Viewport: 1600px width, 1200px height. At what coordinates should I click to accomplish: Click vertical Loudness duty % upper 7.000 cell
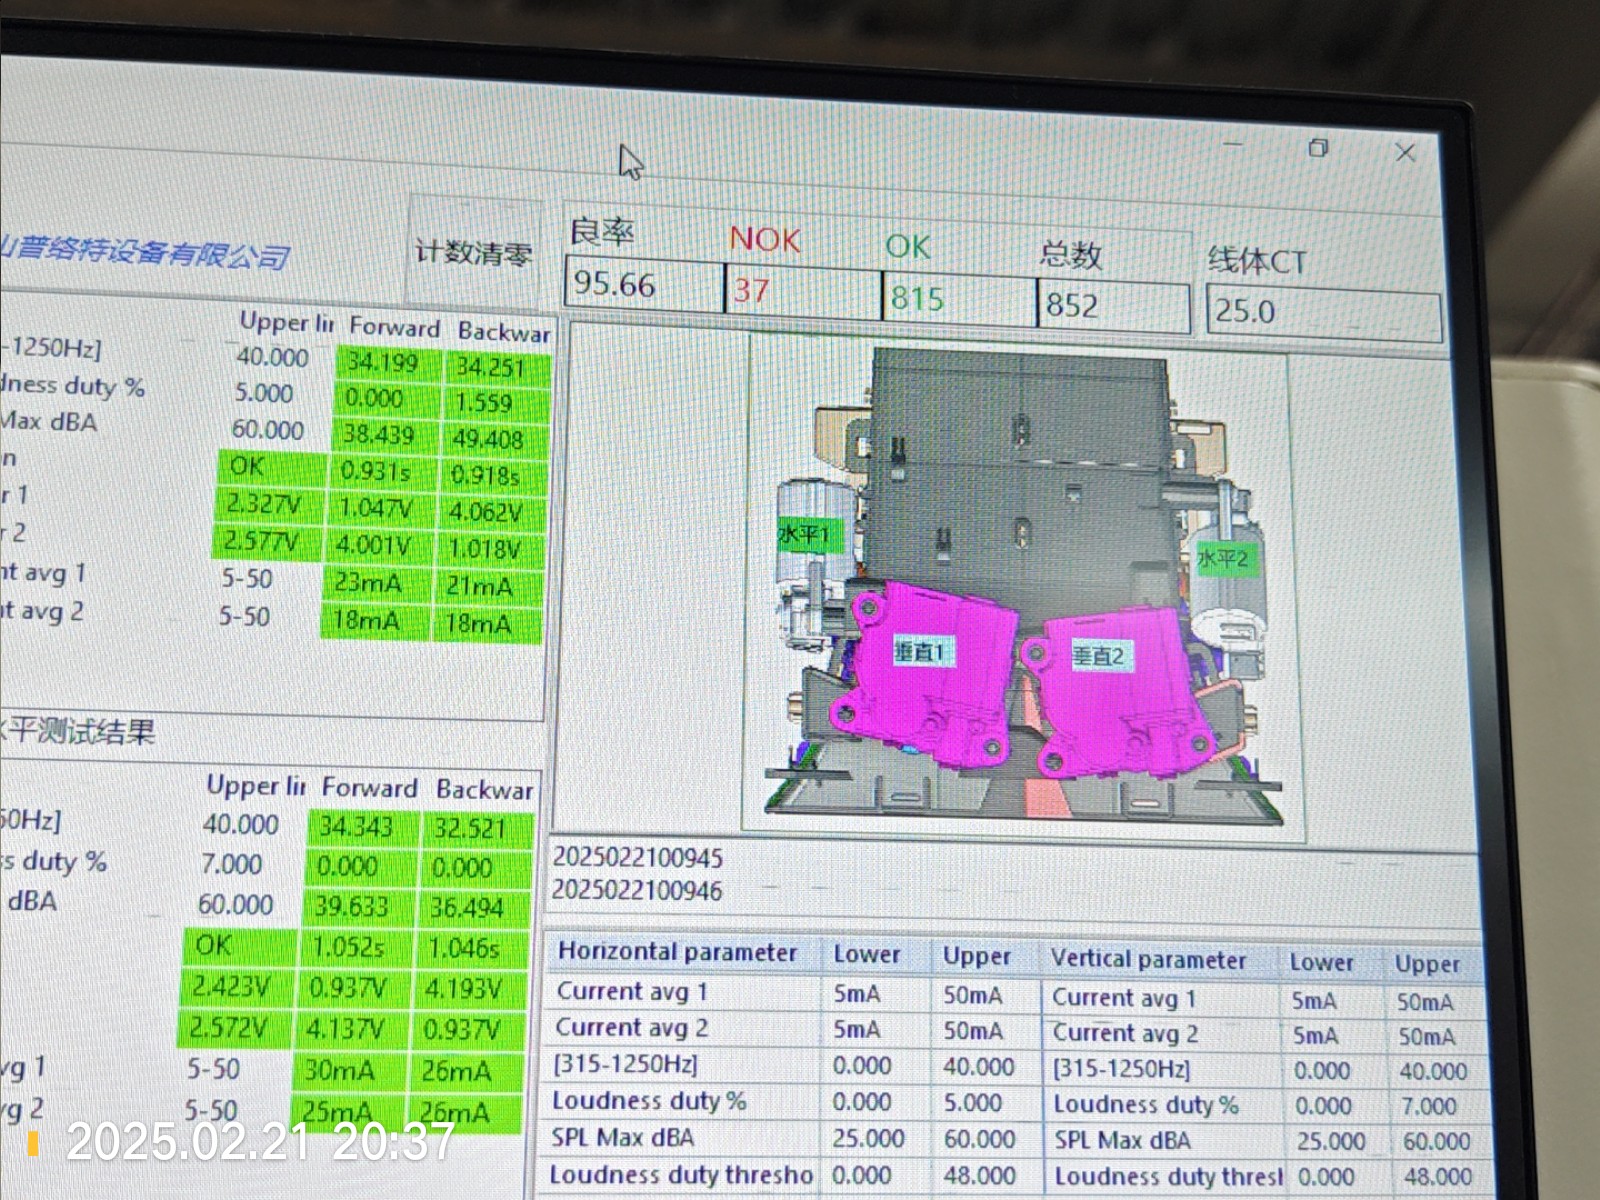tap(1428, 1107)
